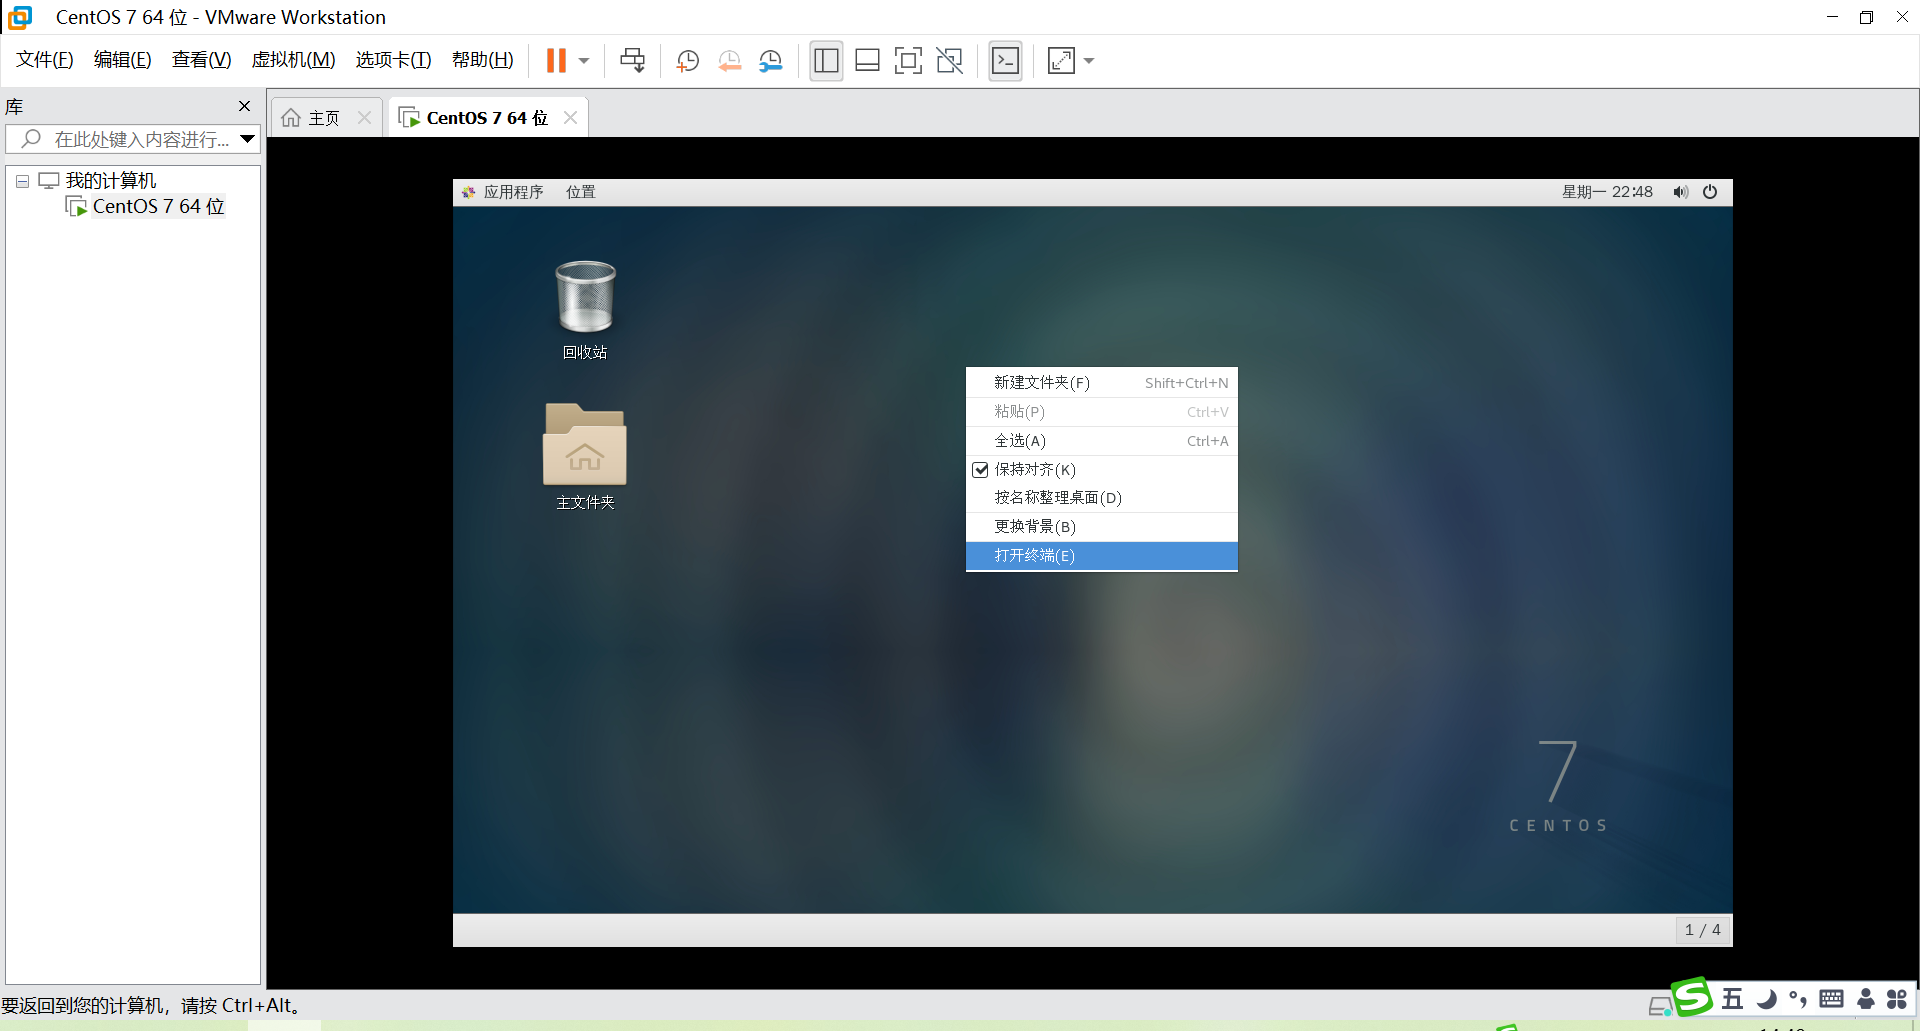Toggle the half-moon full/half width icon
This screenshot has width=1920, height=1031.
tap(1767, 998)
